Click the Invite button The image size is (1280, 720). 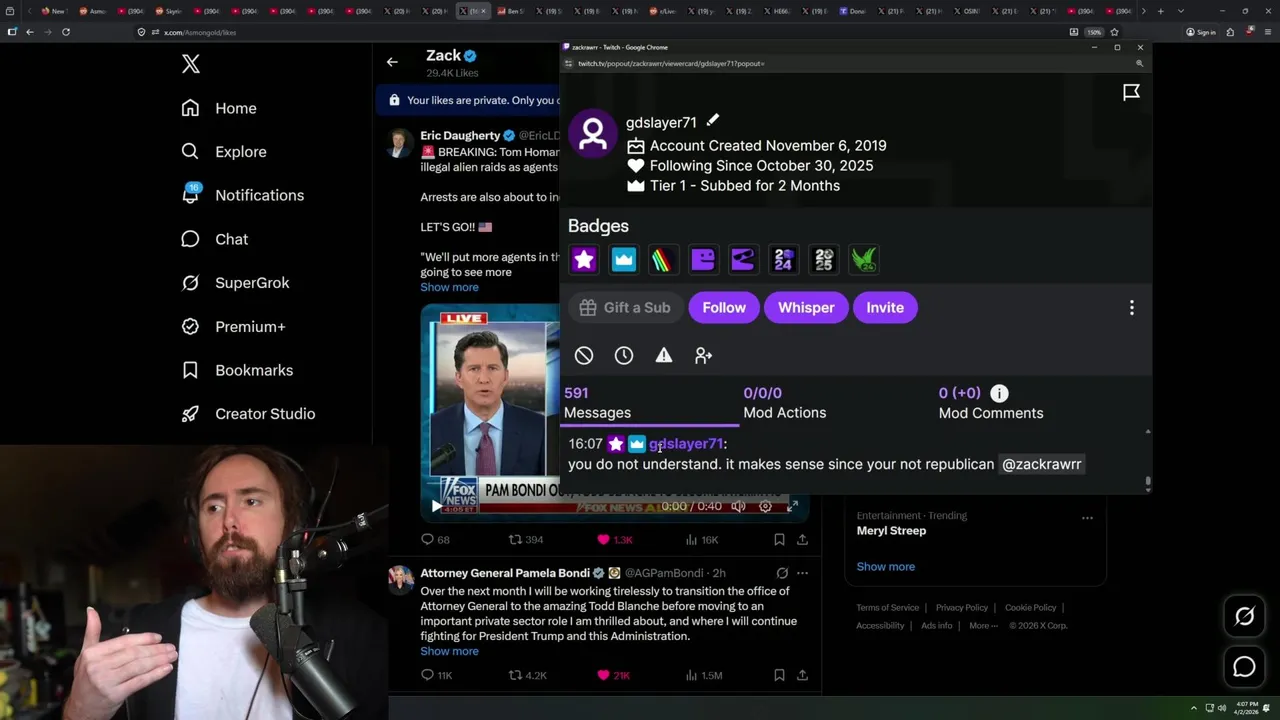tap(885, 308)
